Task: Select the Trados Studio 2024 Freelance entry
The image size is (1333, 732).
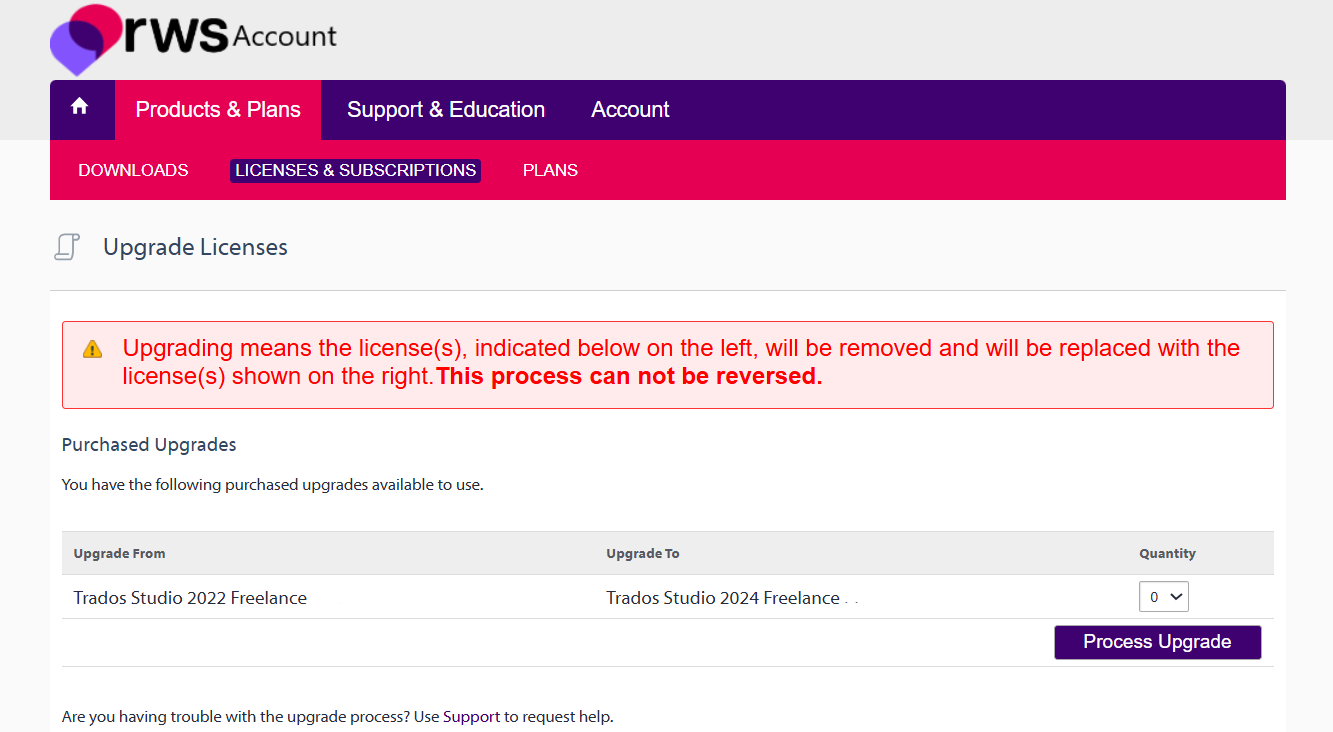Action: 723,598
